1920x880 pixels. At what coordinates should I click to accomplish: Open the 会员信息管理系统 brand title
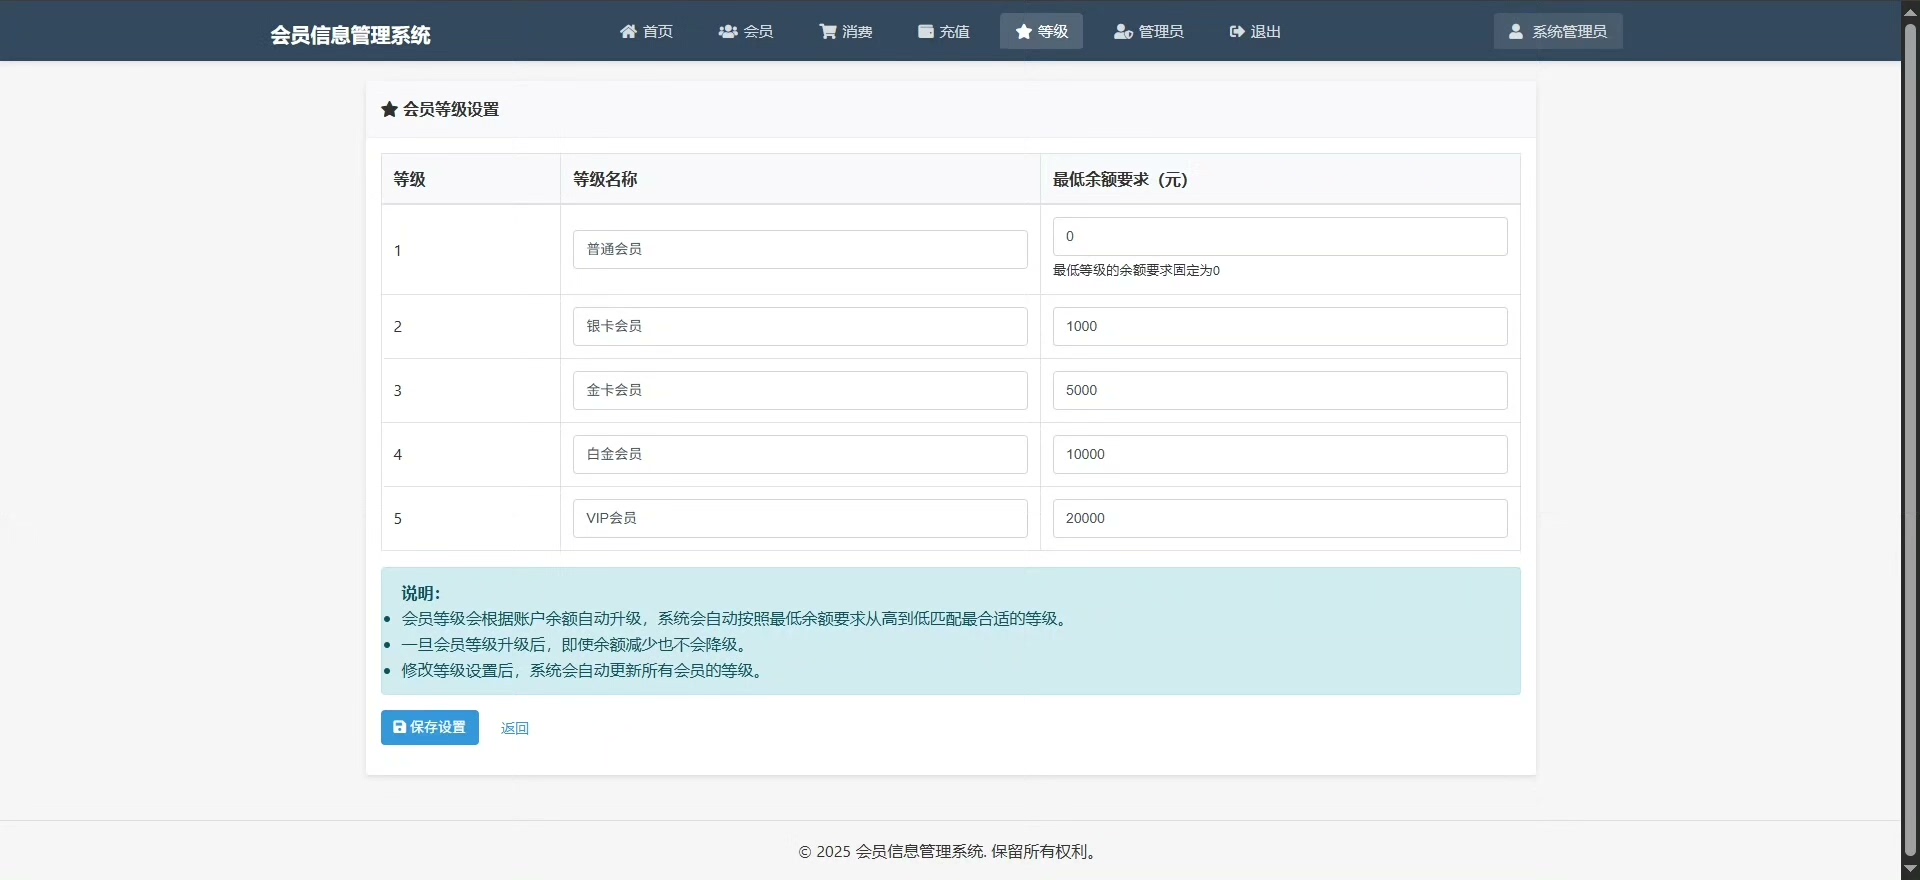pyautogui.click(x=350, y=35)
